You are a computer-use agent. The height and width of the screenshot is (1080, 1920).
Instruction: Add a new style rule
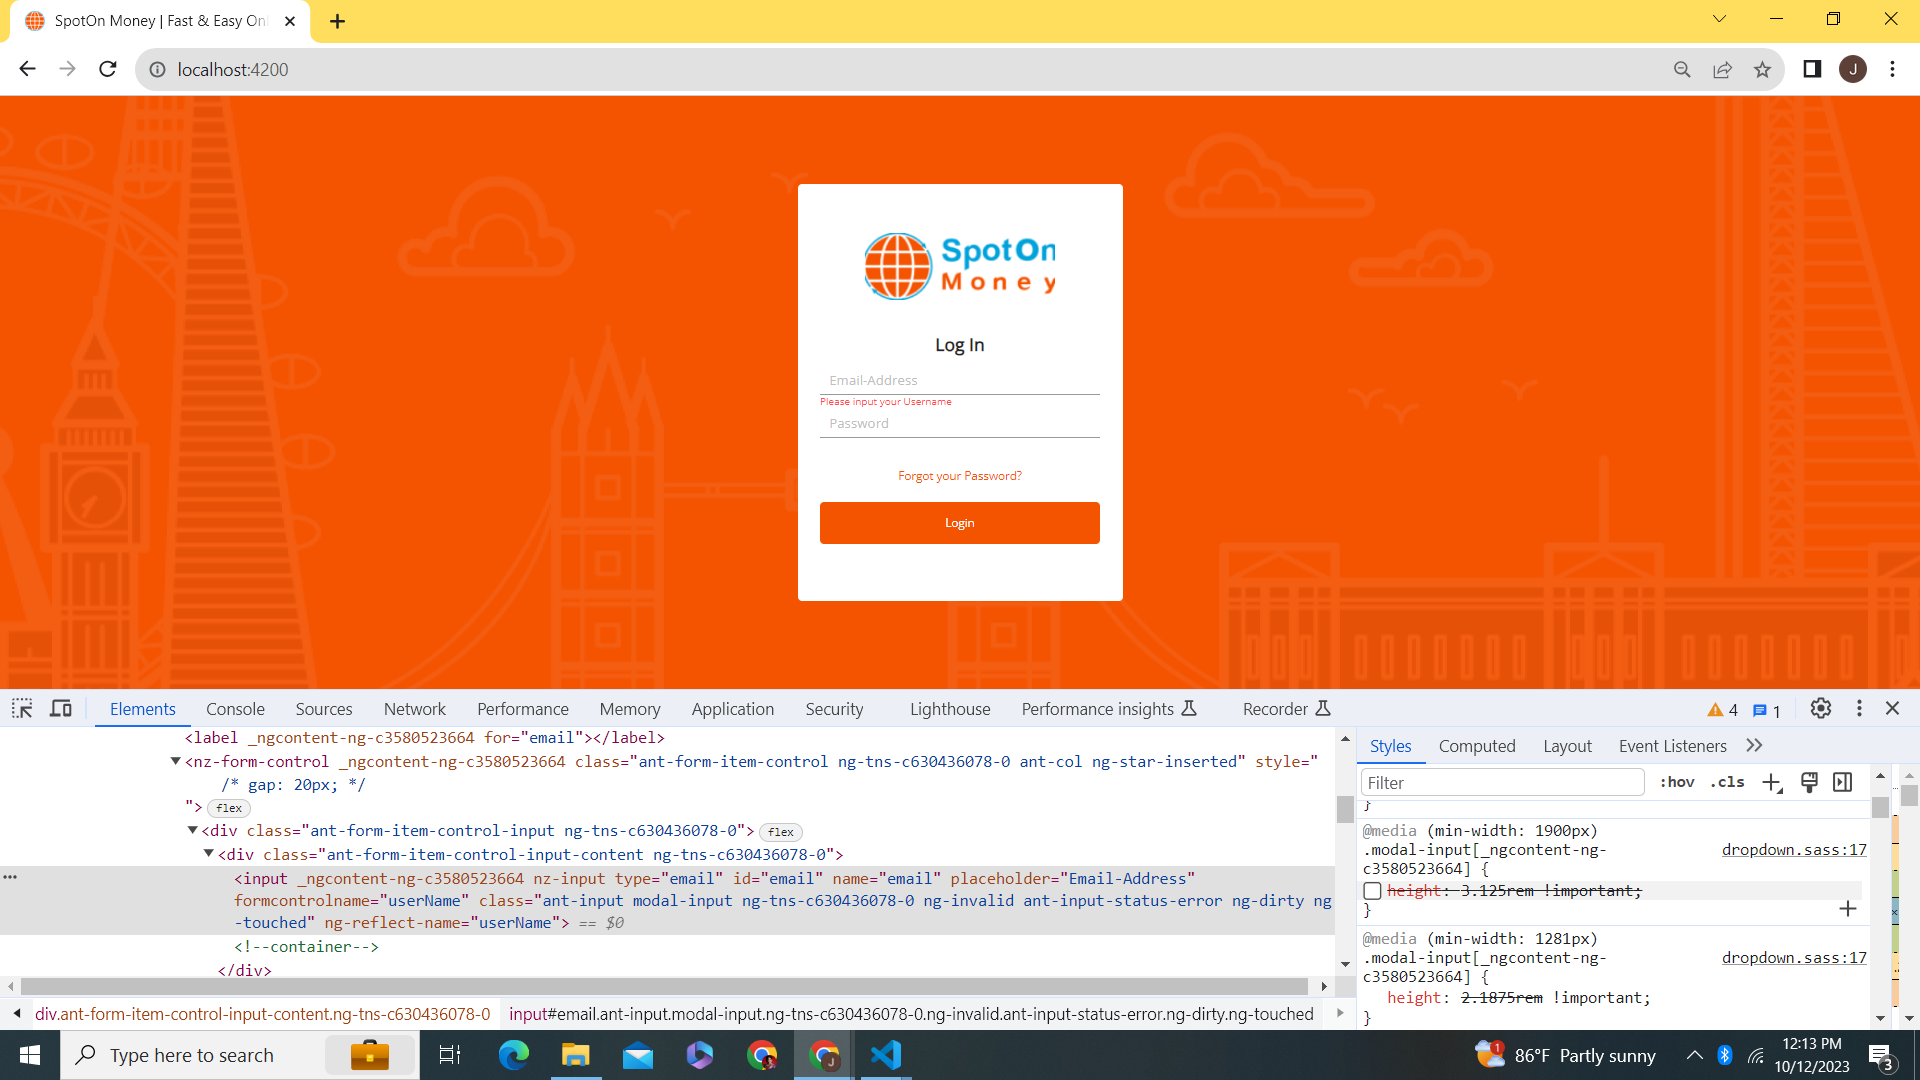pyautogui.click(x=1772, y=783)
